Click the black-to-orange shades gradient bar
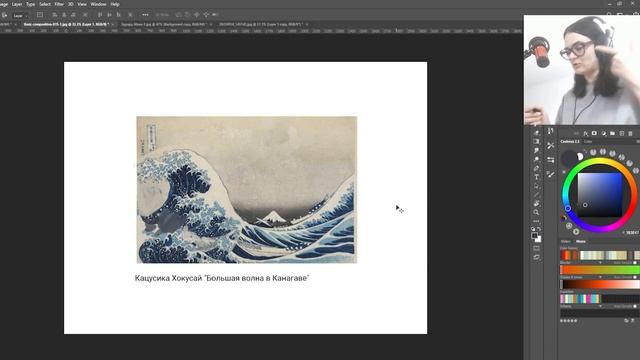Image resolution: width=640 pixels, height=360 pixels. coord(600,284)
